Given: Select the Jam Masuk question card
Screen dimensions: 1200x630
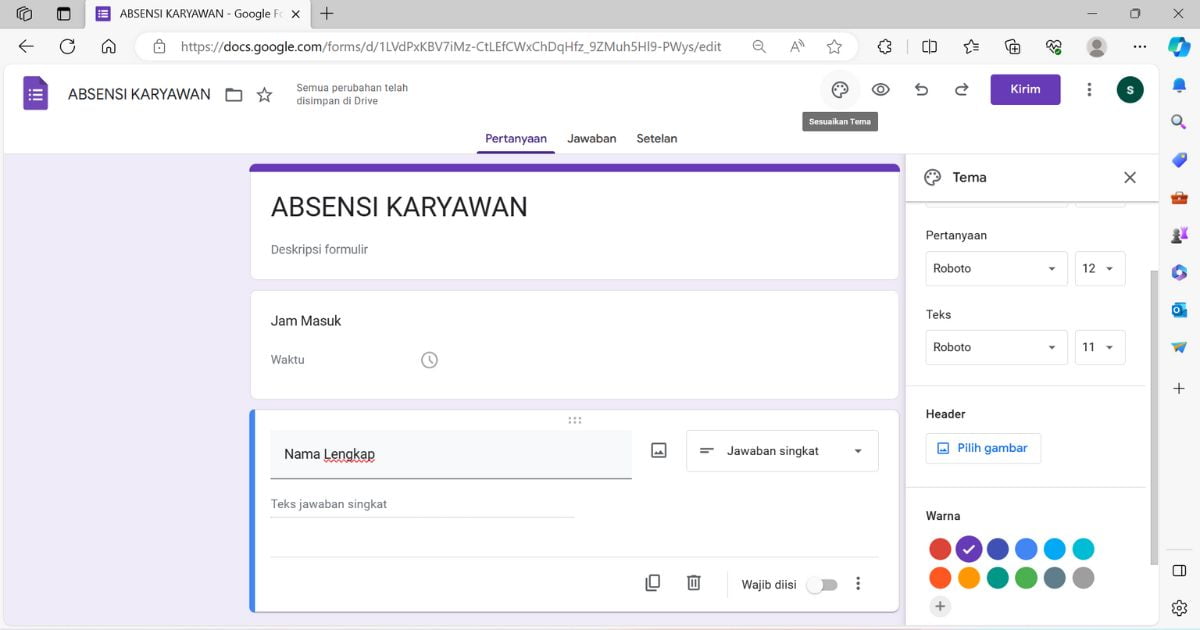Looking at the screenshot, I should click(x=574, y=345).
